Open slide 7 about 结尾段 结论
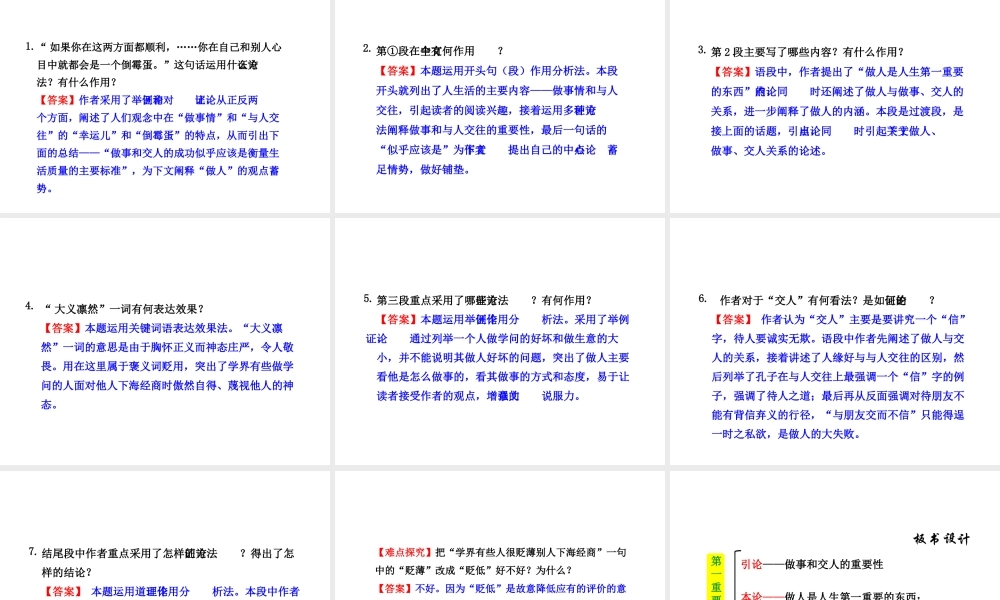The width and height of the screenshot is (1000, 600). click(x=165, y=536)
